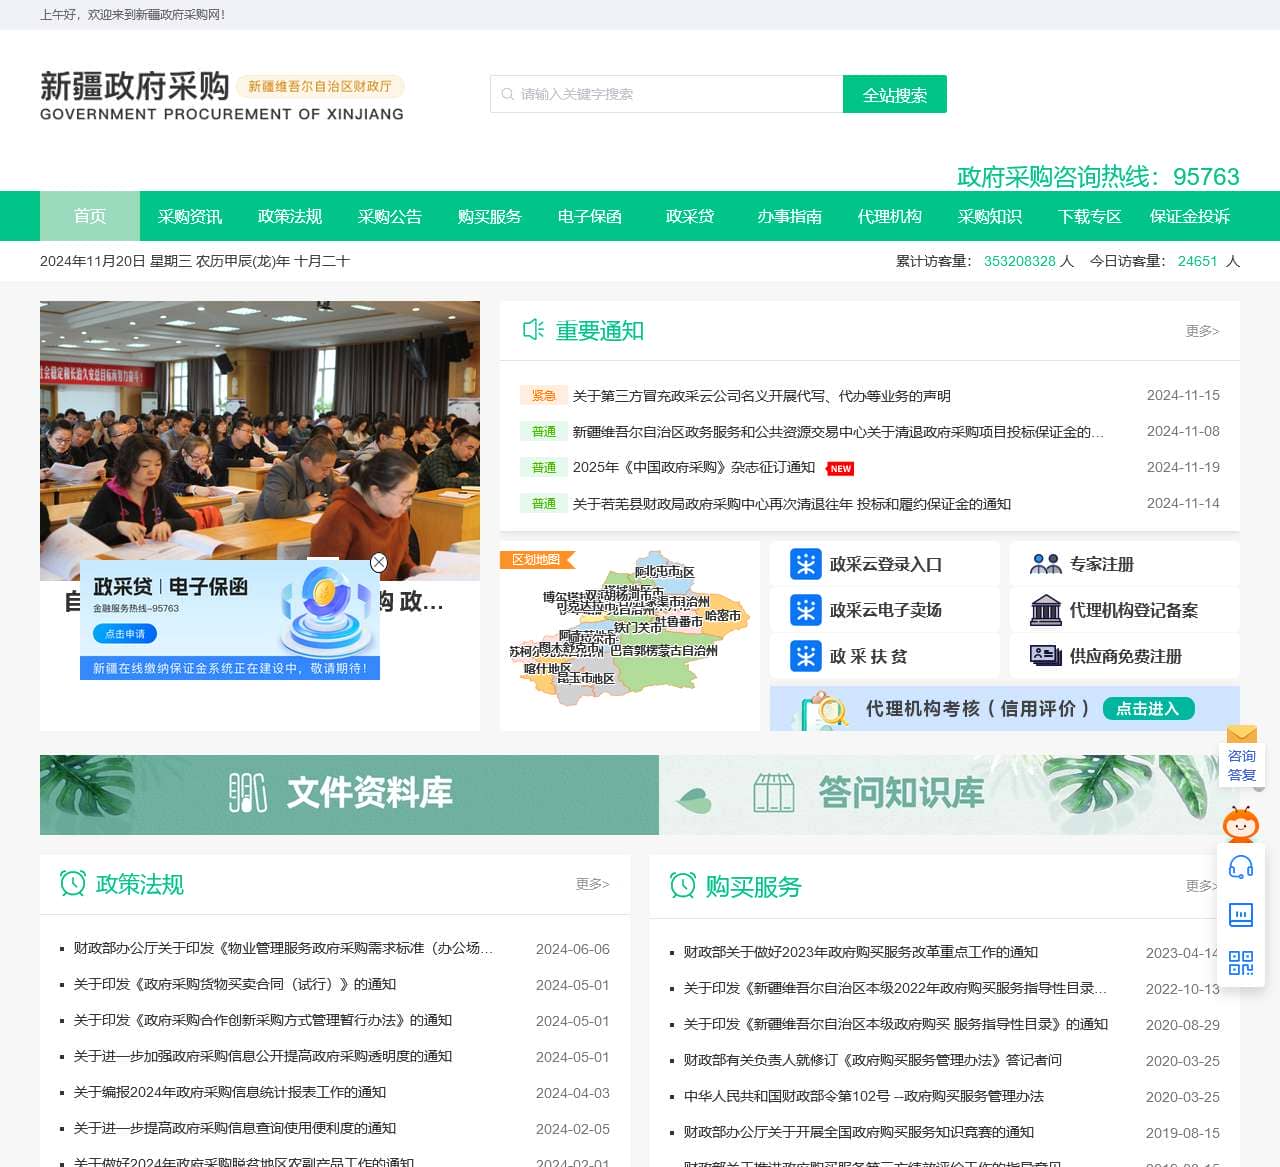Click the 政采云电子卖场 icon
The height and width of the screenshot is (1167, 1280).
point(805,610)
